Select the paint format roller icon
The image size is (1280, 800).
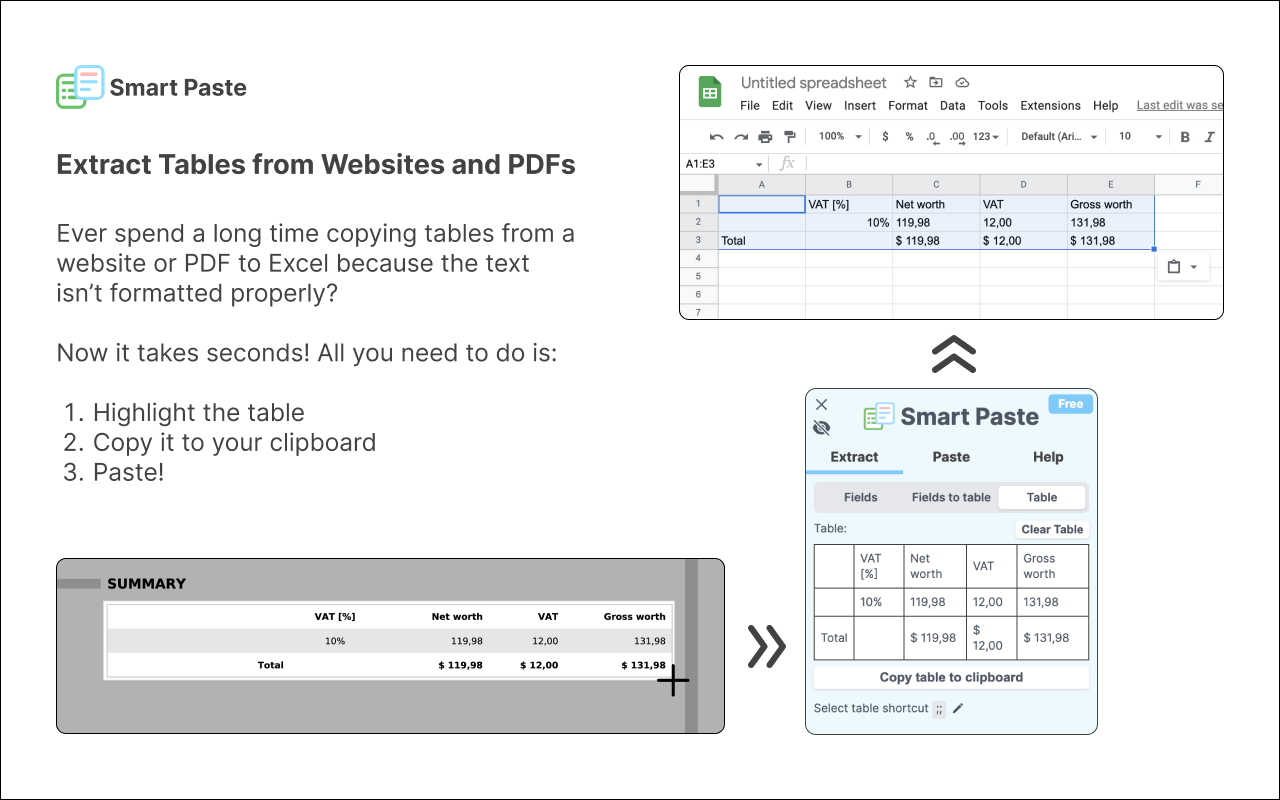coord(790,137)
